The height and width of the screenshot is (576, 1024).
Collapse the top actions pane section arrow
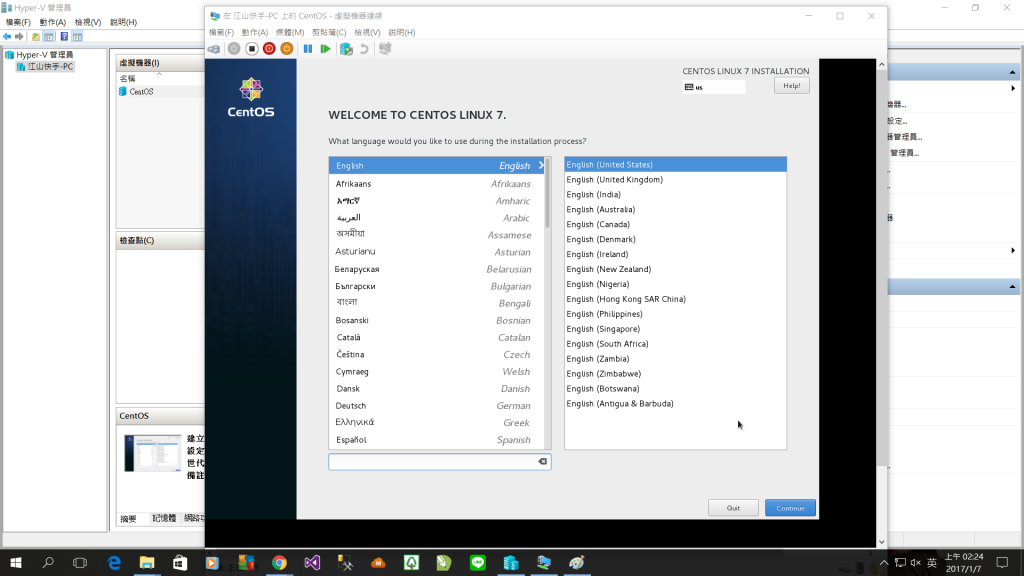[x=1012, y=72]
